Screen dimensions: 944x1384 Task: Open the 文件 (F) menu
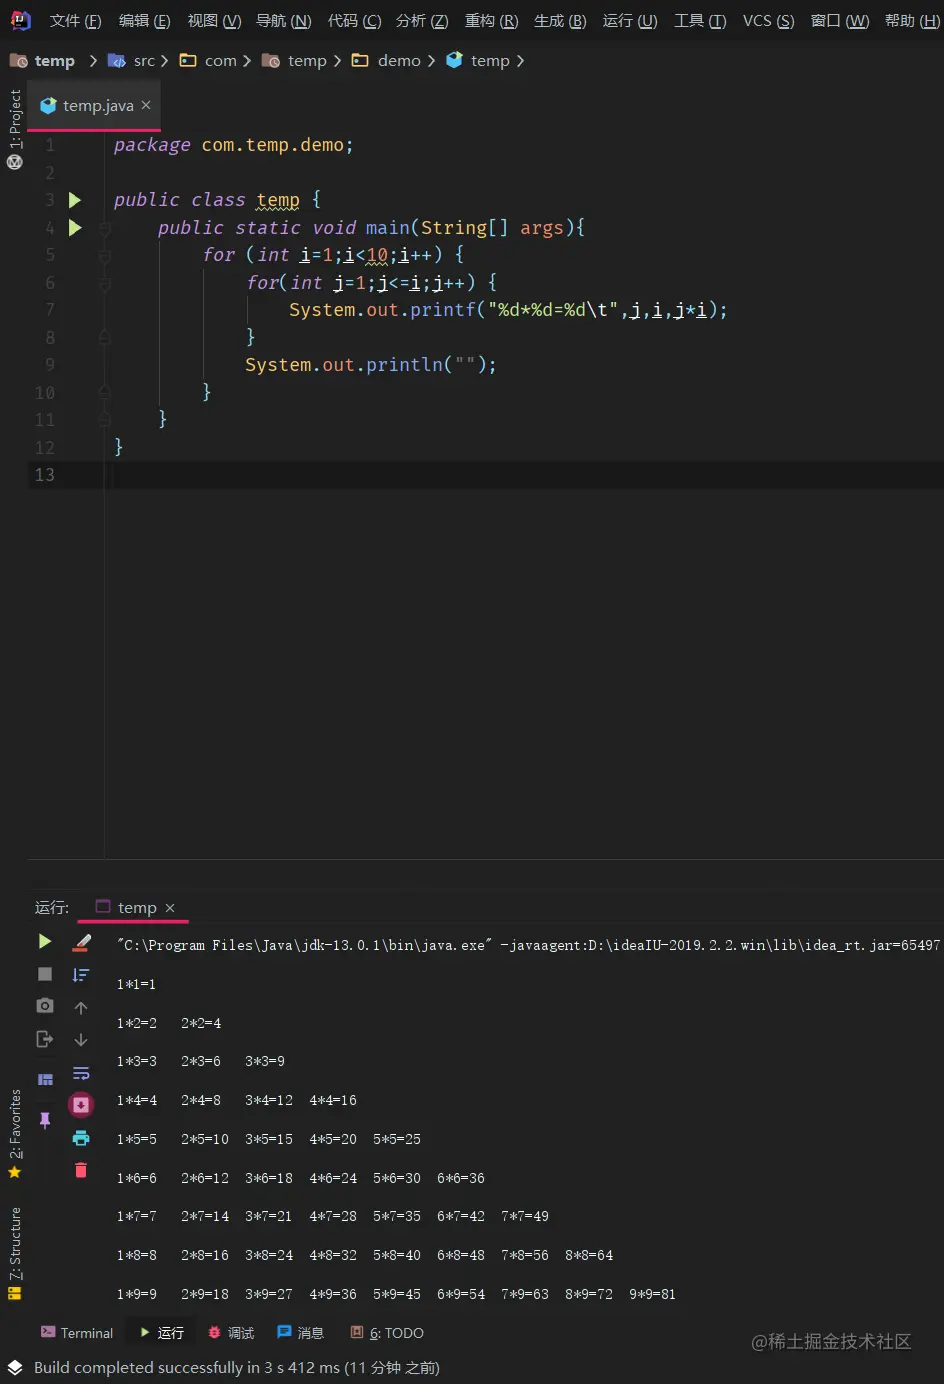(75, 21)
